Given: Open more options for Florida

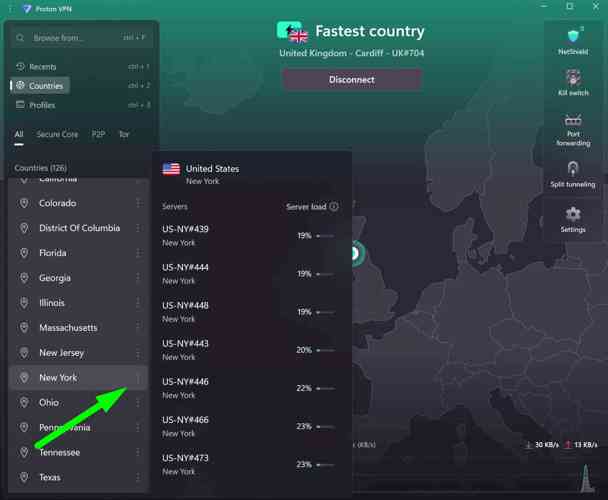Looking at the screenshot, I should 138,253.
